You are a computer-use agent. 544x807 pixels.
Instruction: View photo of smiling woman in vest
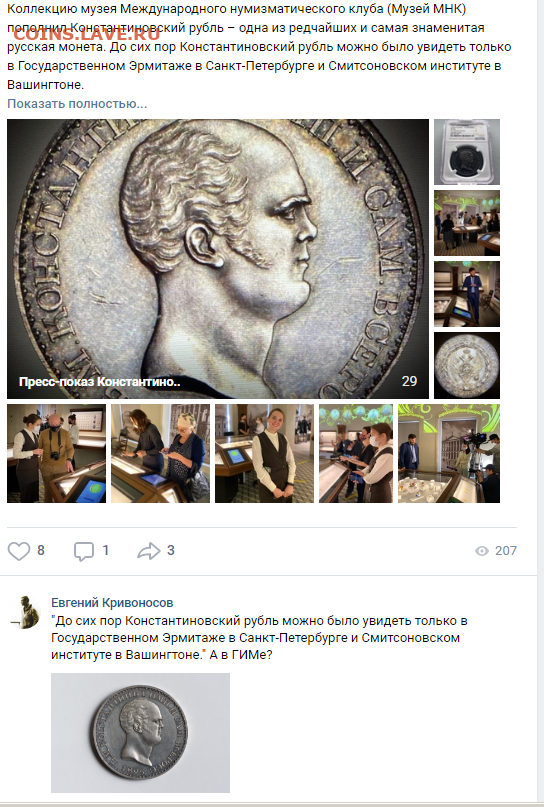point(264,453)
